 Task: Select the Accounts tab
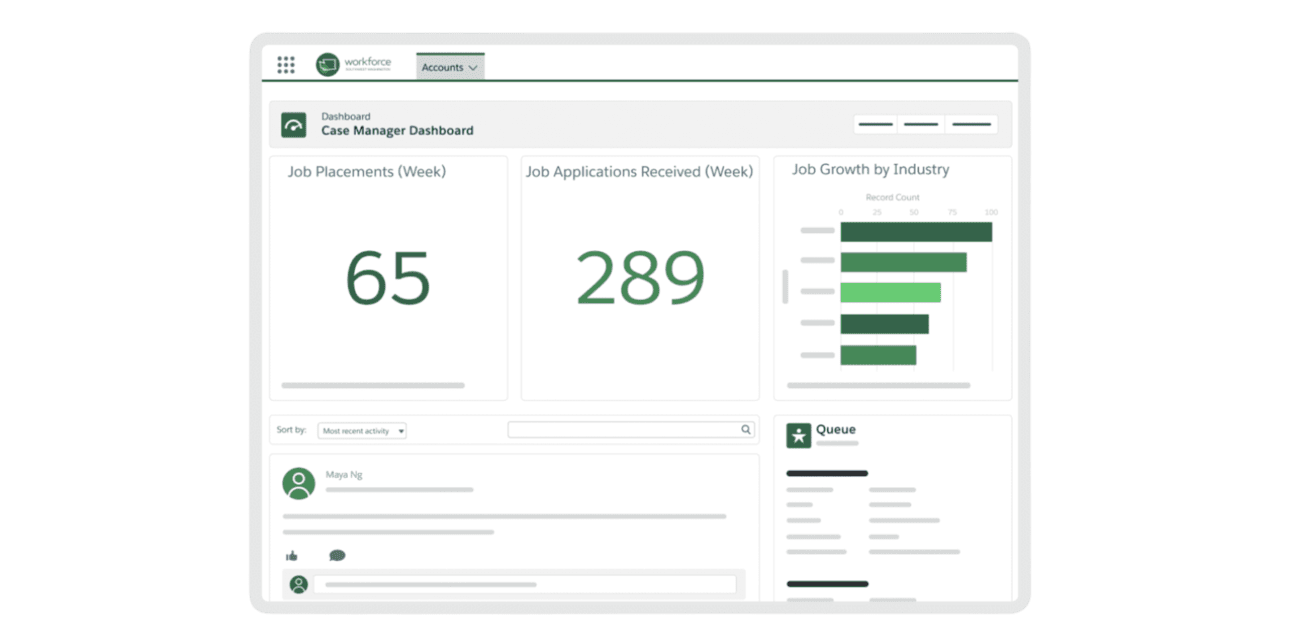coord(442,68)
